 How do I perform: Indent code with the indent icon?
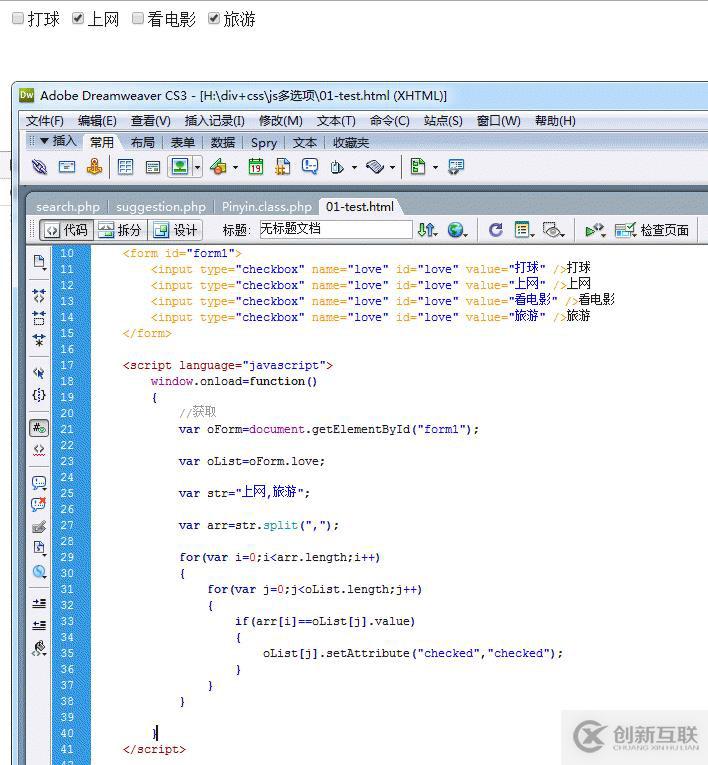click(x=39, y=604)
